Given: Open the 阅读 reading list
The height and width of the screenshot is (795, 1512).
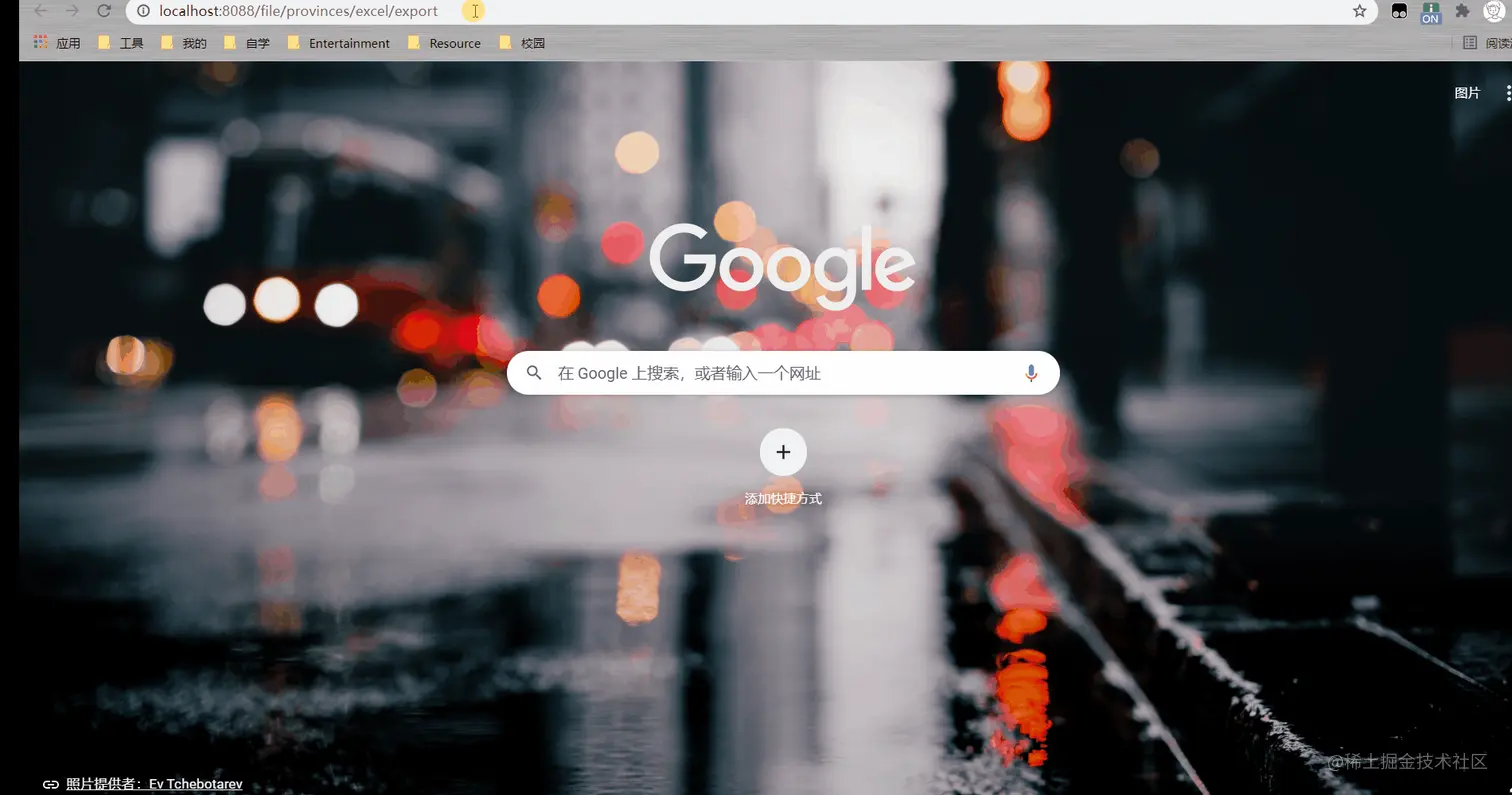Looking at the screenshot, I should click(x=1487, y=43).
